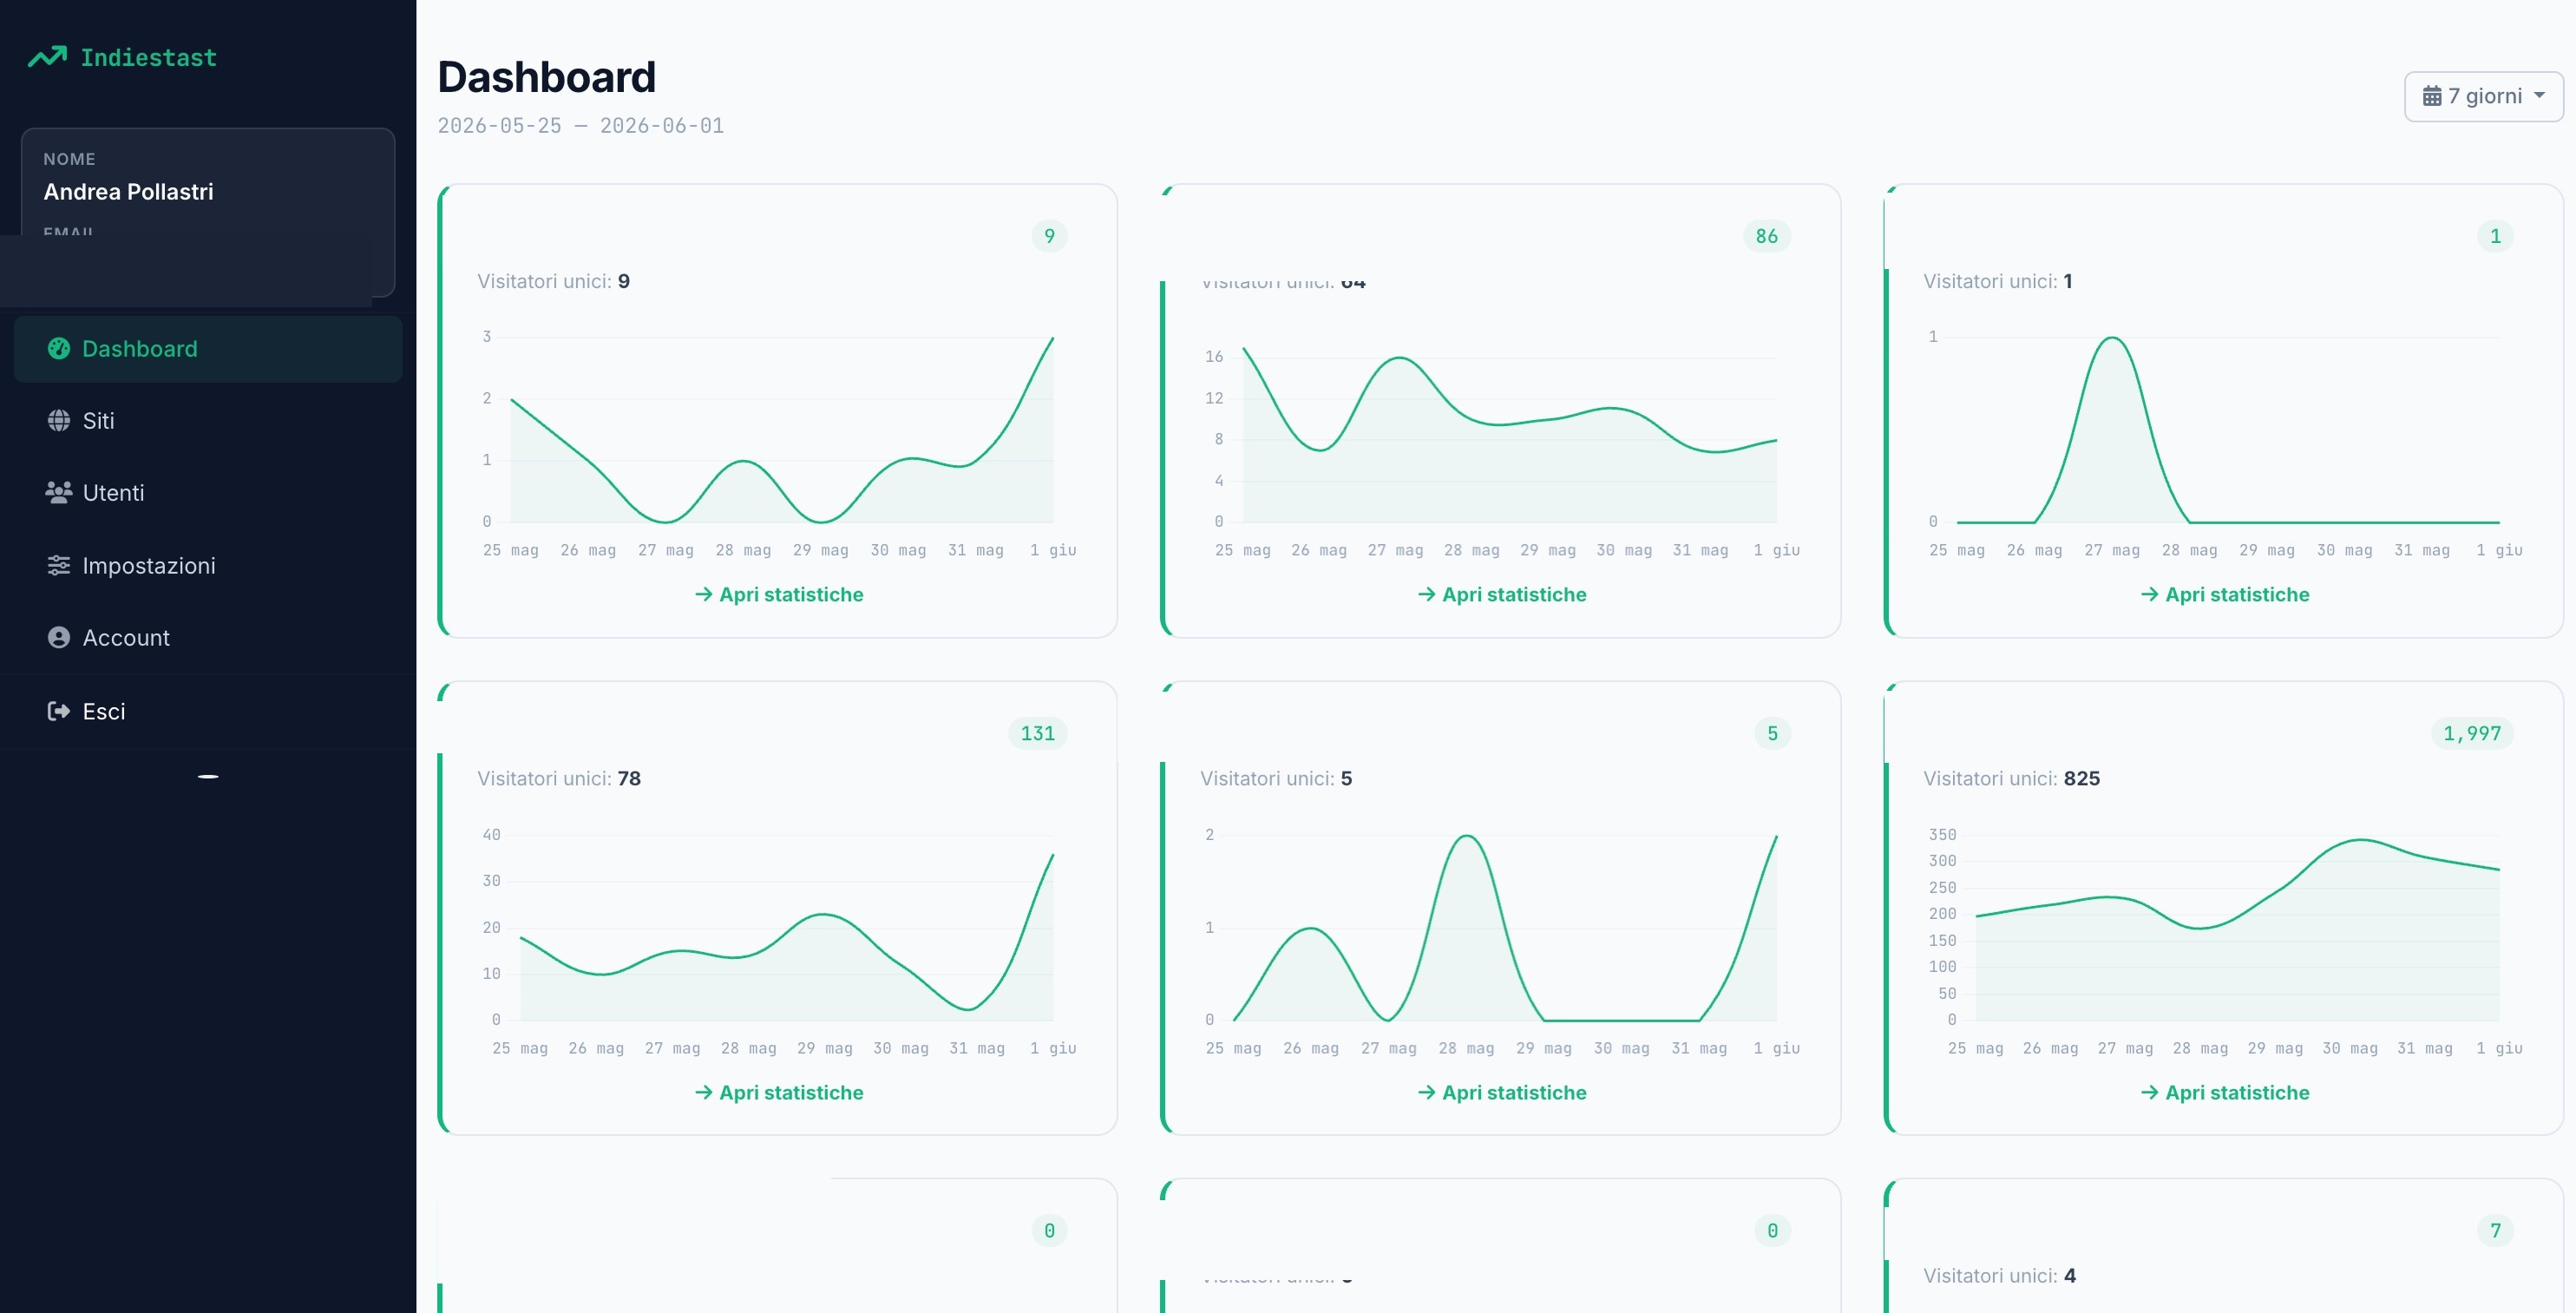Screen dimensions: 2576x1313
Task: Open Apri statistiche for the 825-visitor card
Action: [x=2225, y=1093]
